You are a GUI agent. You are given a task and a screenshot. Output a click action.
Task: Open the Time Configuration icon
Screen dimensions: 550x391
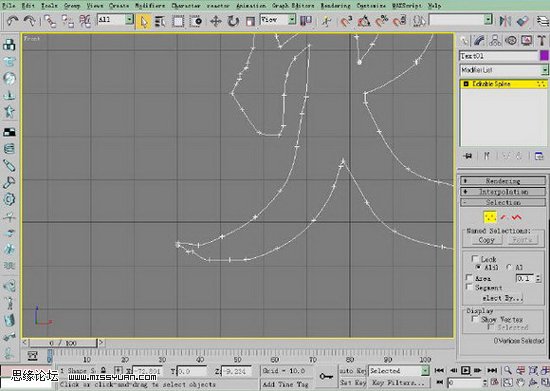coord(495,382)
